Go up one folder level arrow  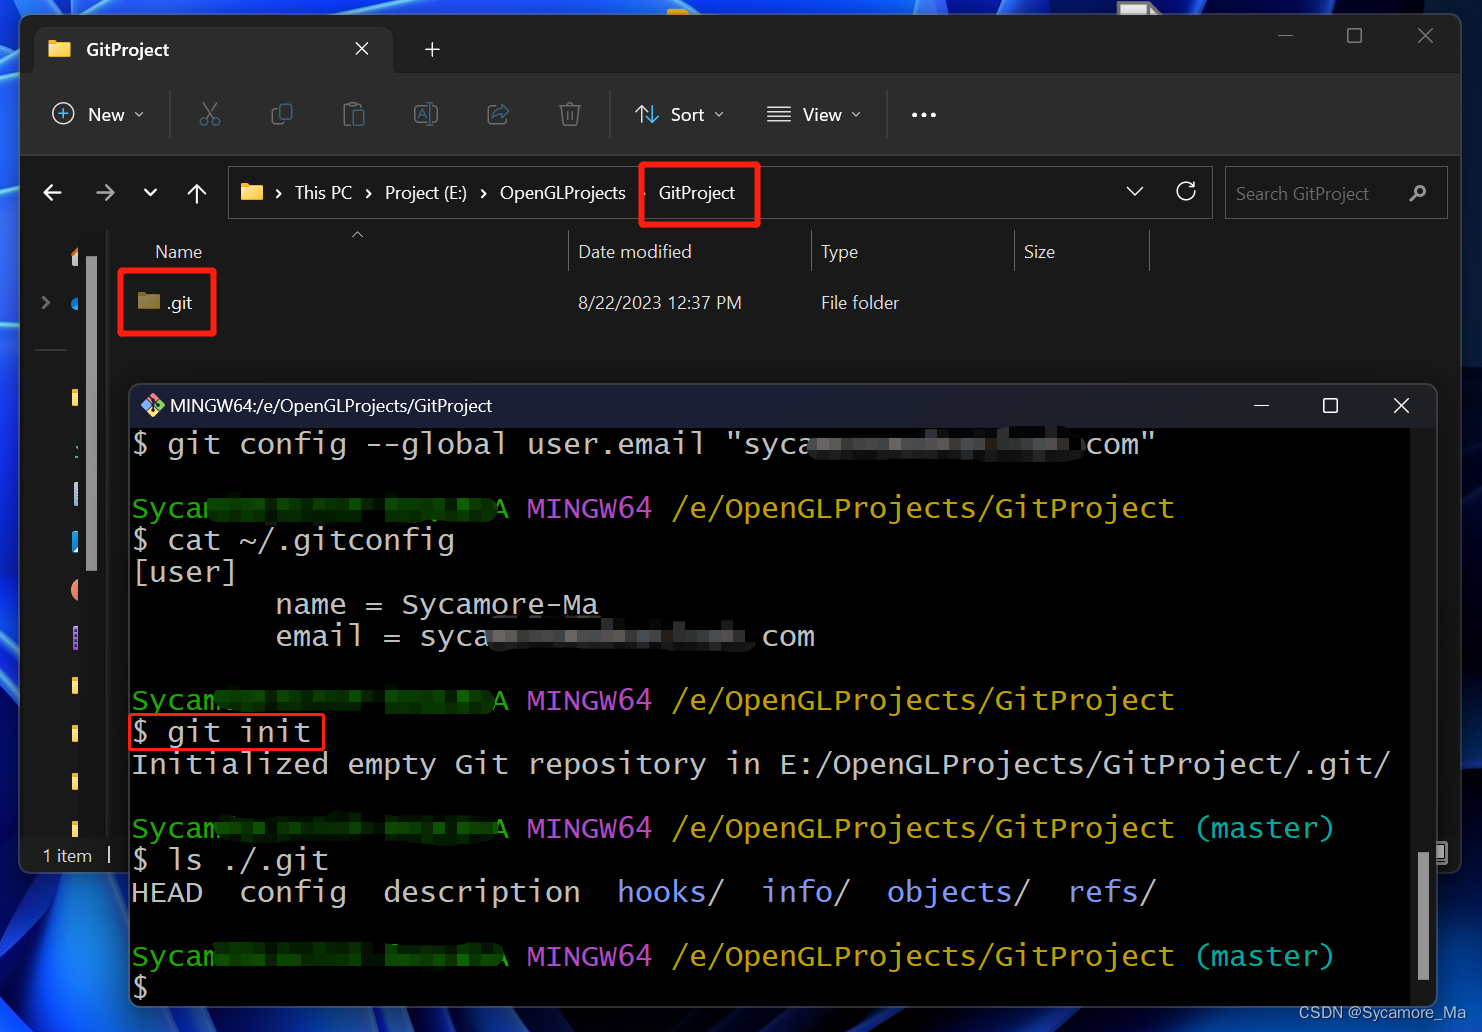coord(197,193)
